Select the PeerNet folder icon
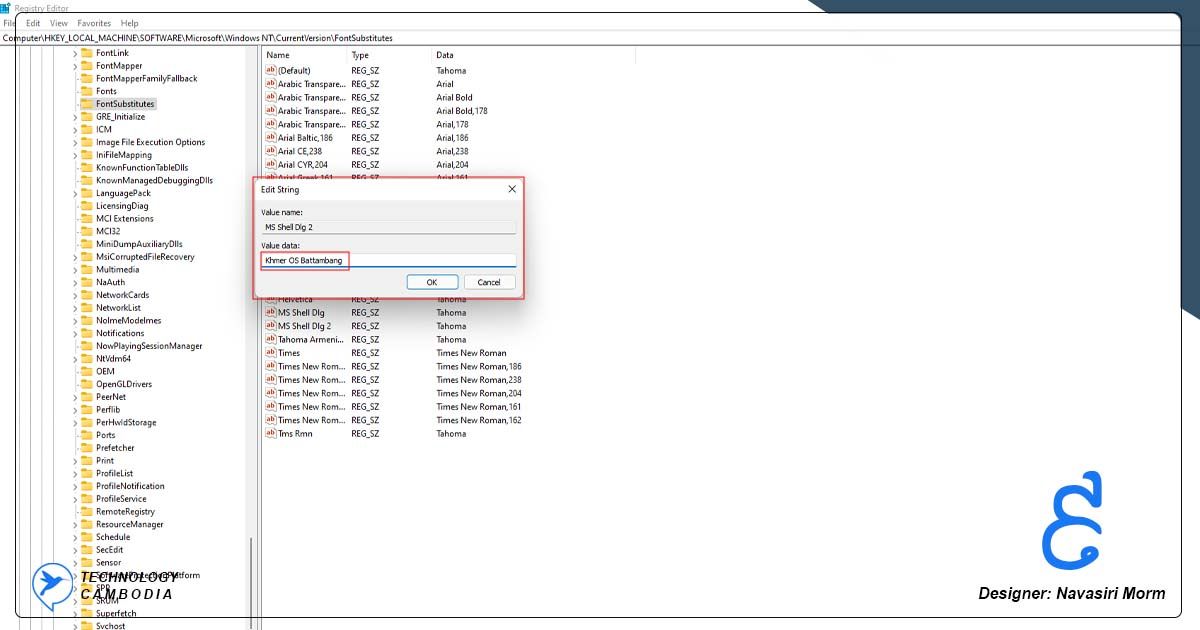The width and height of the screenshot is (1200, 630). [87, 397]
